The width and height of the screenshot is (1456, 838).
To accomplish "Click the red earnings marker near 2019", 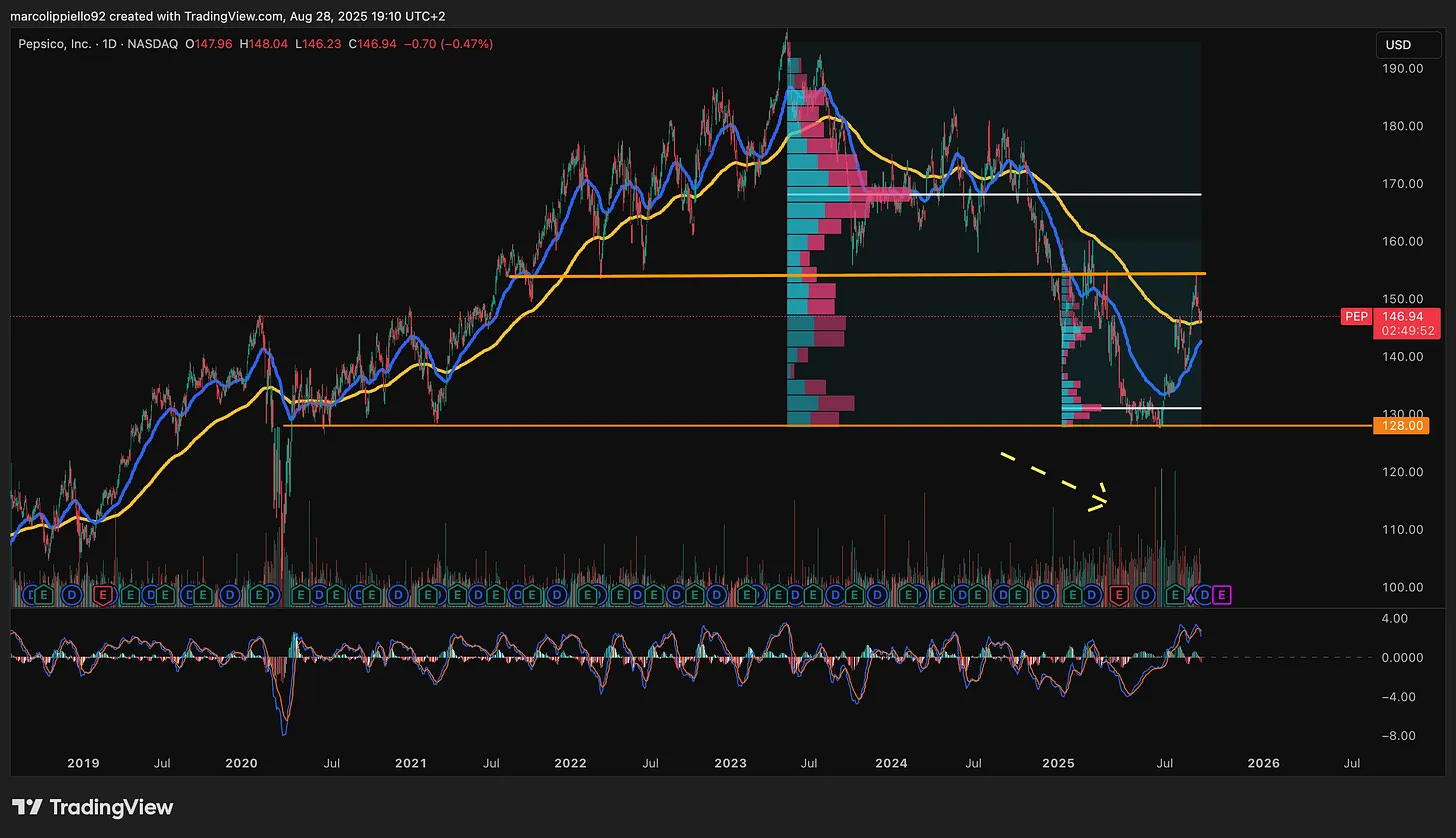I will 102,595.
